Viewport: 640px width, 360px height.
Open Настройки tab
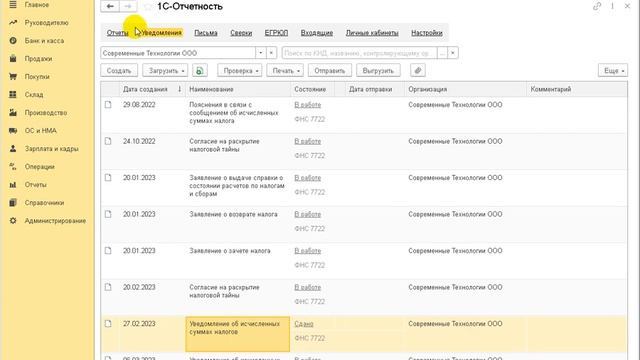[x=427, y=33]
